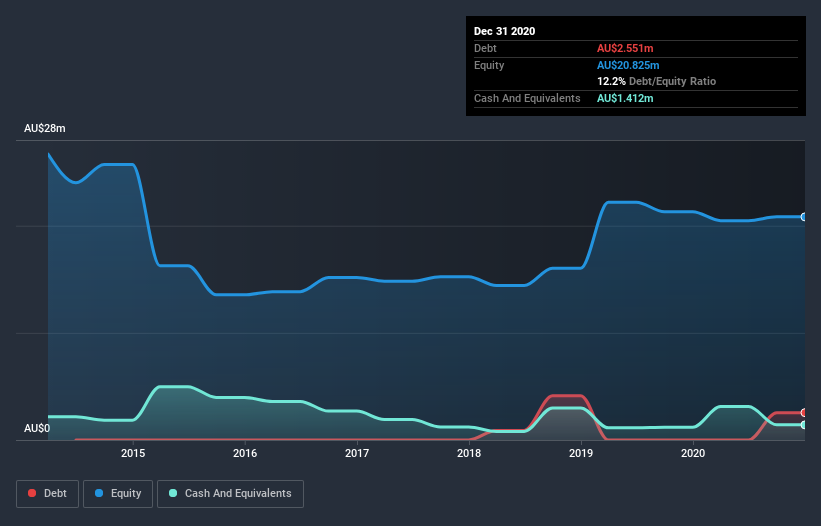Click the 2016 x-axis label
The height and width of the screenshot is (526, 821).
[245, 453]
